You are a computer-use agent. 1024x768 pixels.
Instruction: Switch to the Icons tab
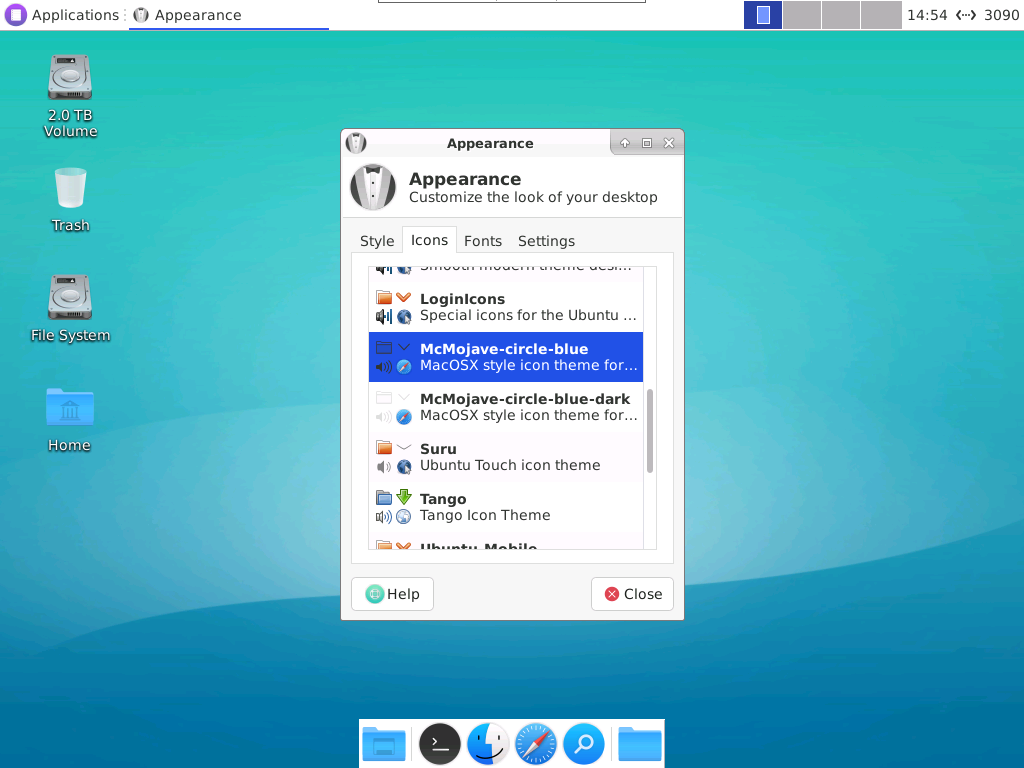pos(429,240)
